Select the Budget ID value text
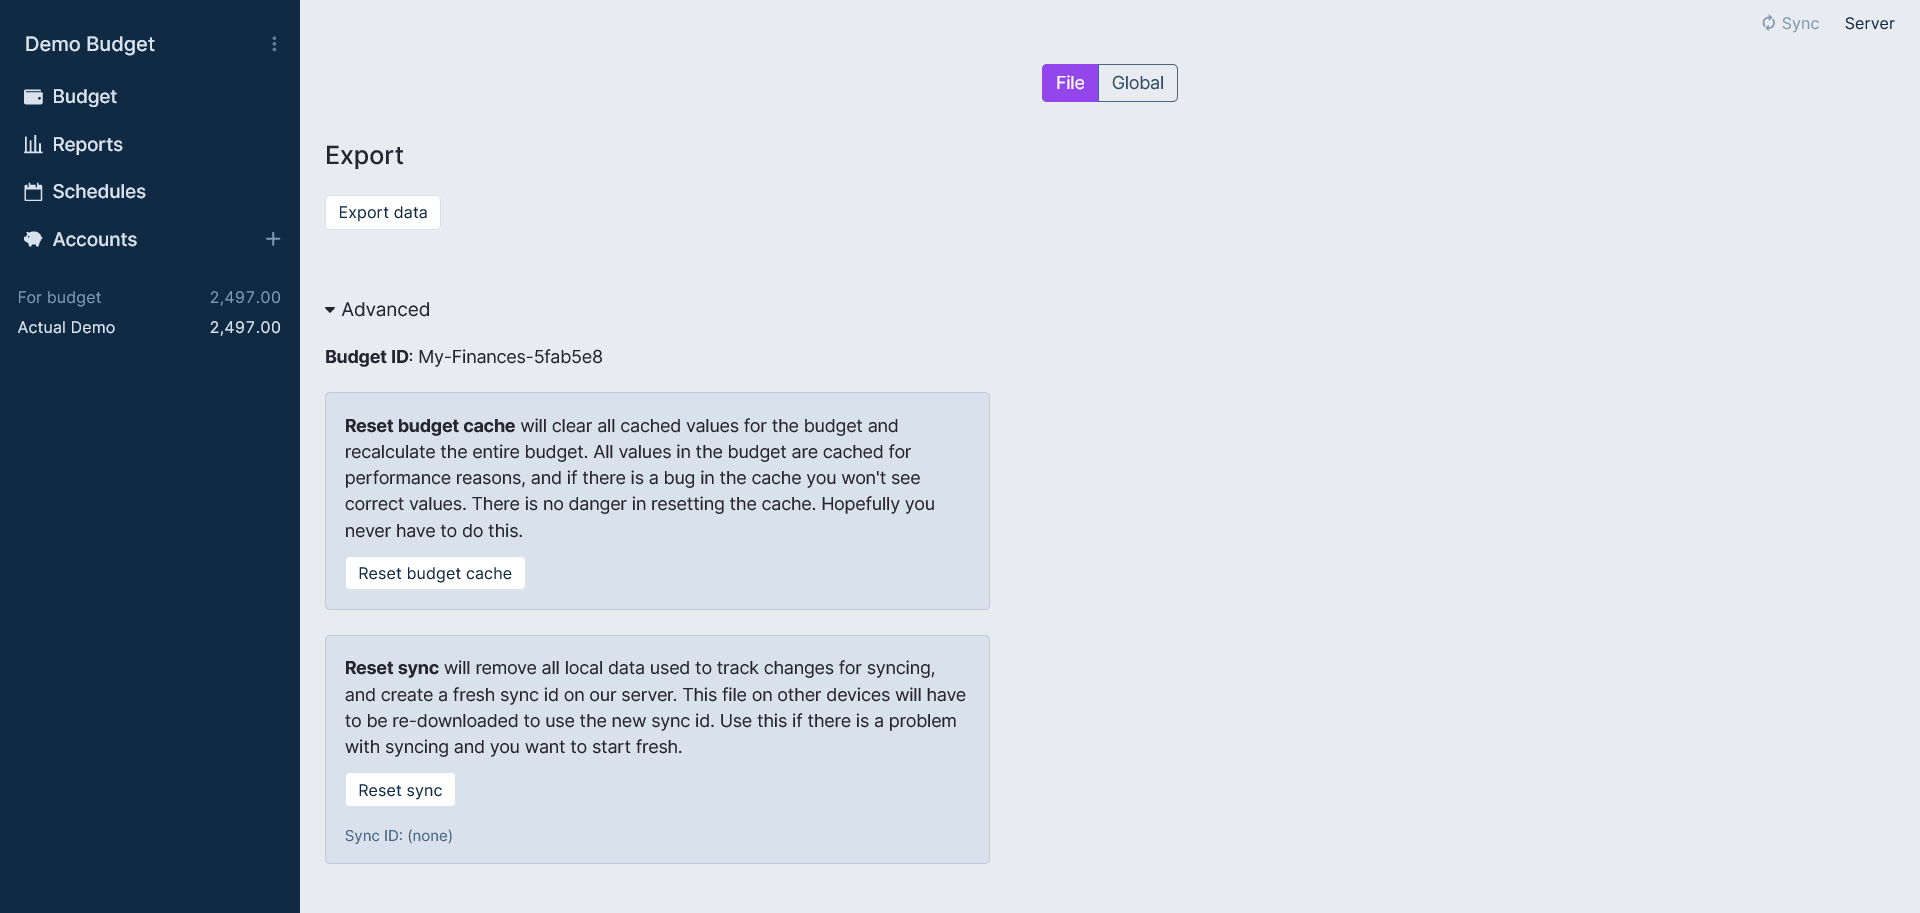Viewport: 1920px width, 913px height. click(510, 357)
